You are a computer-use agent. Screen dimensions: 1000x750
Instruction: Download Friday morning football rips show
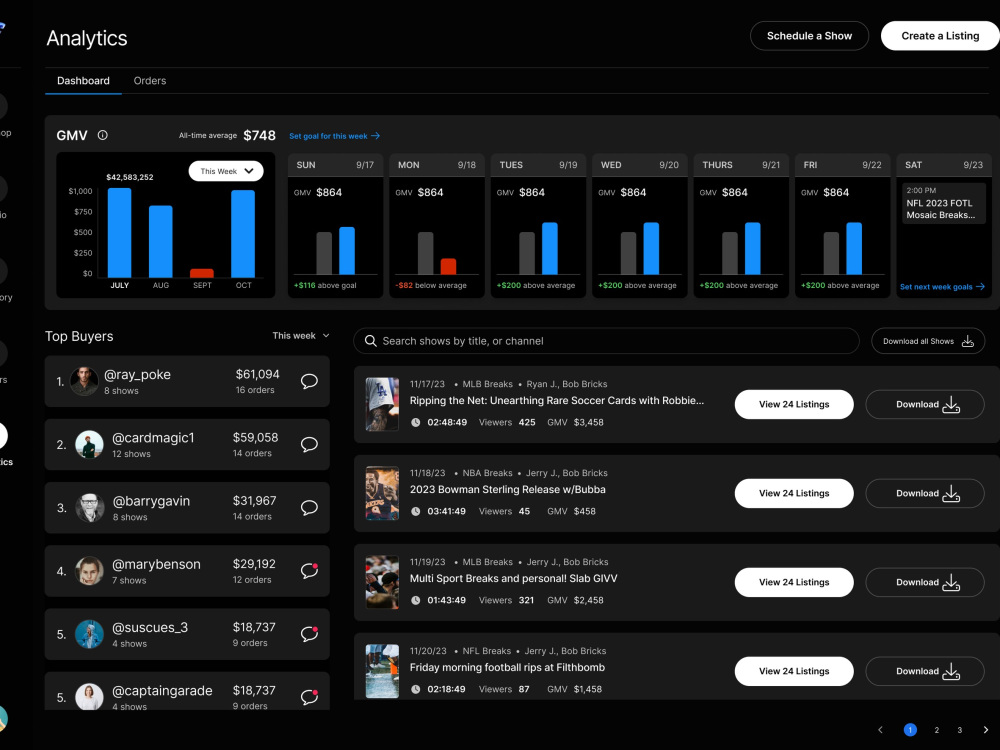pos(925,671)
